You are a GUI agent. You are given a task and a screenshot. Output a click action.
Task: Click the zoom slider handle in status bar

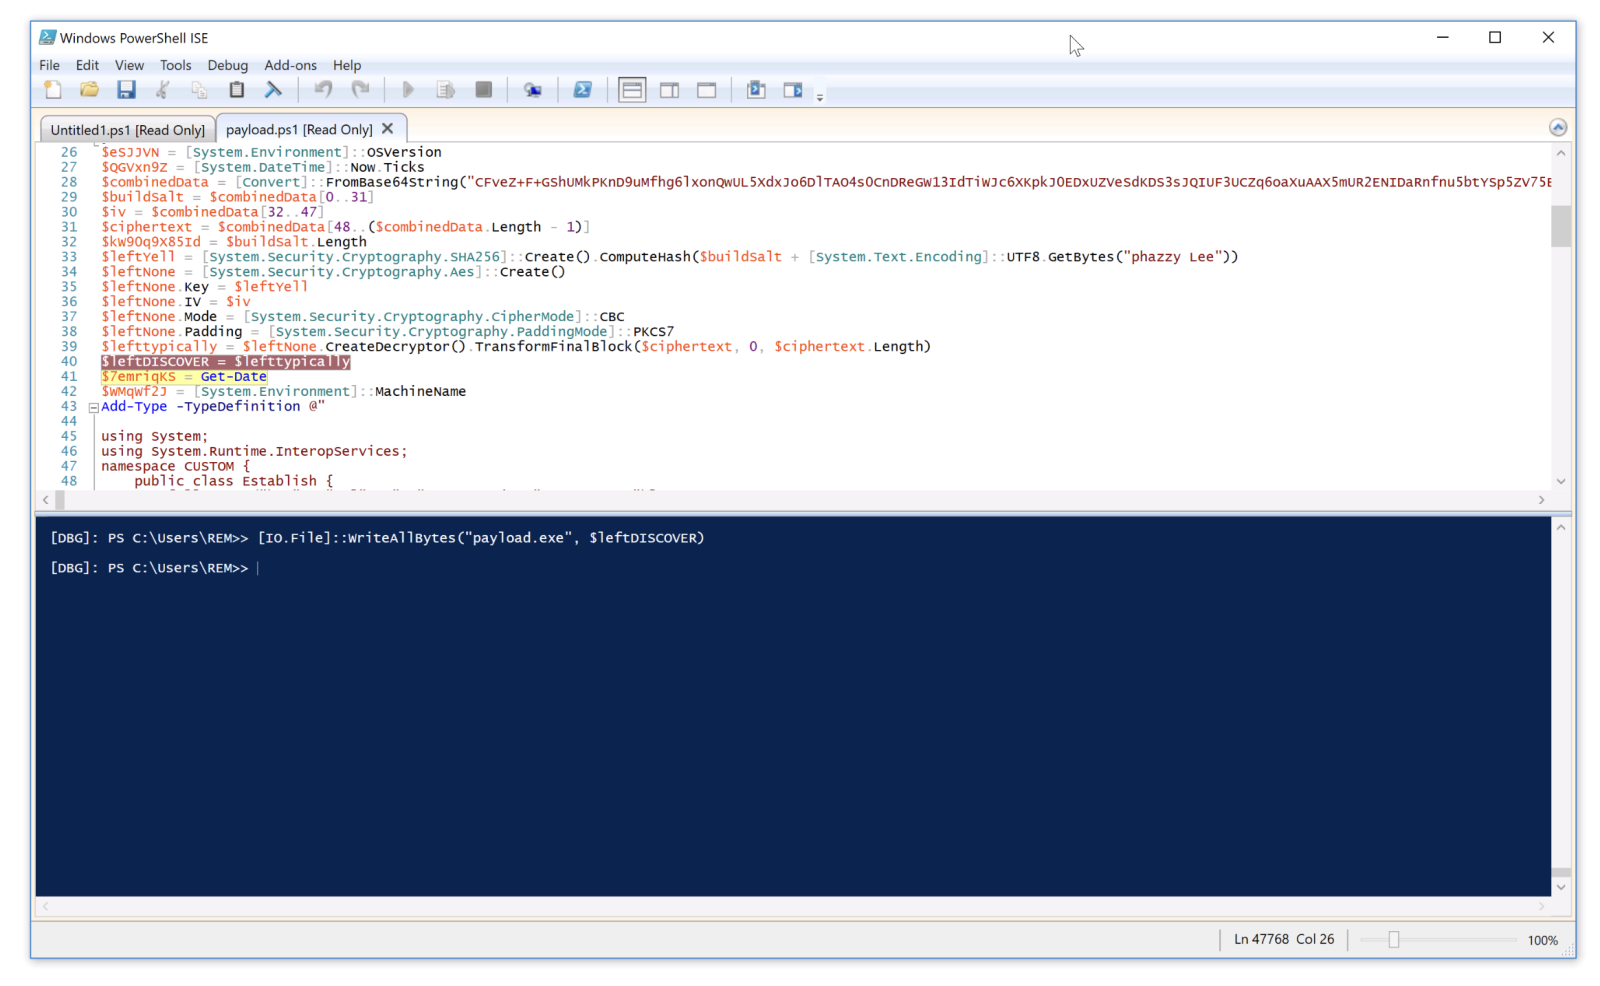click(x=1393, y=940)
